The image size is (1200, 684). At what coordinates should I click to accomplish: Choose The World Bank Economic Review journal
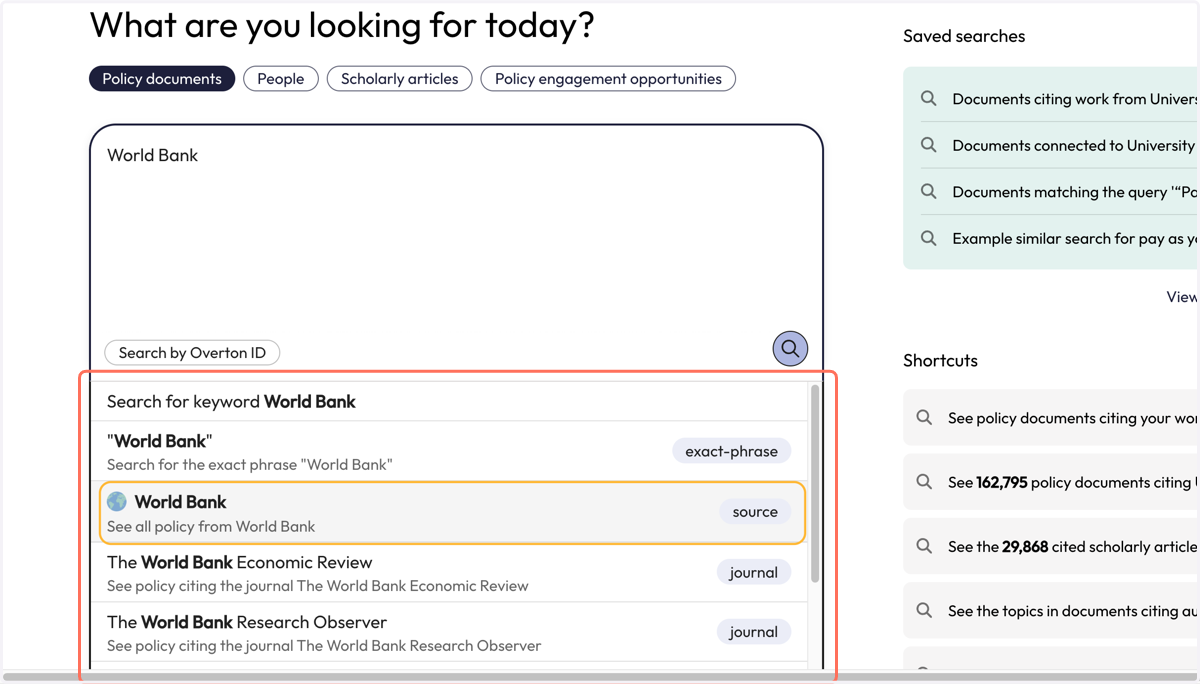pyautogui.click(x=449, y=572)
